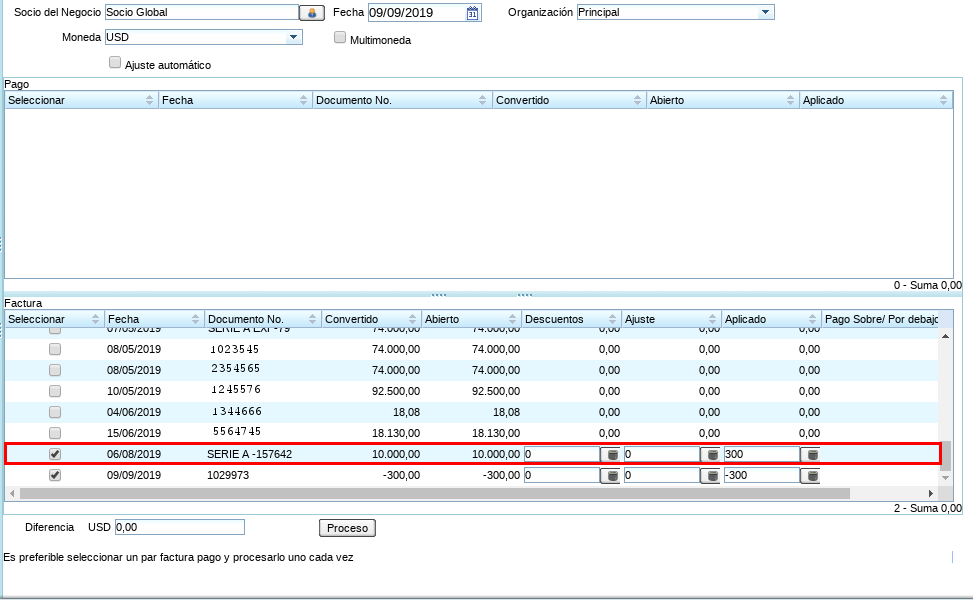The height and width of the screenshot is (600, 973).
Task: Open the Fecha calendar picker
Action: tap(473, 13)
